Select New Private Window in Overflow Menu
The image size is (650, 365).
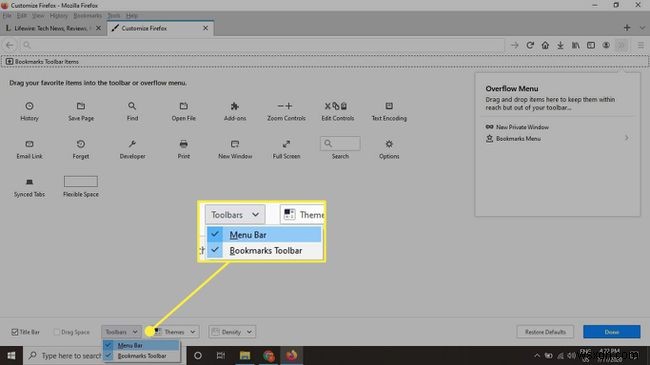click(557, 127)
